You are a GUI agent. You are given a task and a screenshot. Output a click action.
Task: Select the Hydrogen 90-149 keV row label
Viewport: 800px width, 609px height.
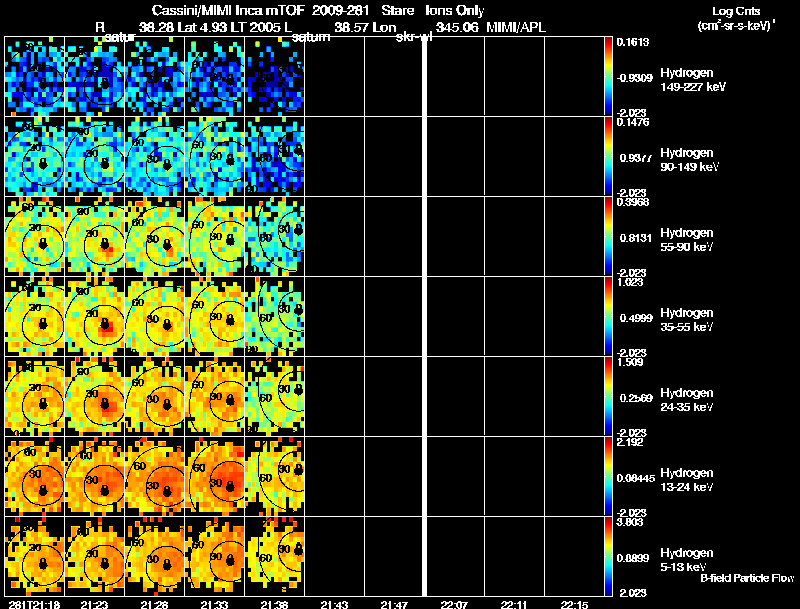(689, 160)
